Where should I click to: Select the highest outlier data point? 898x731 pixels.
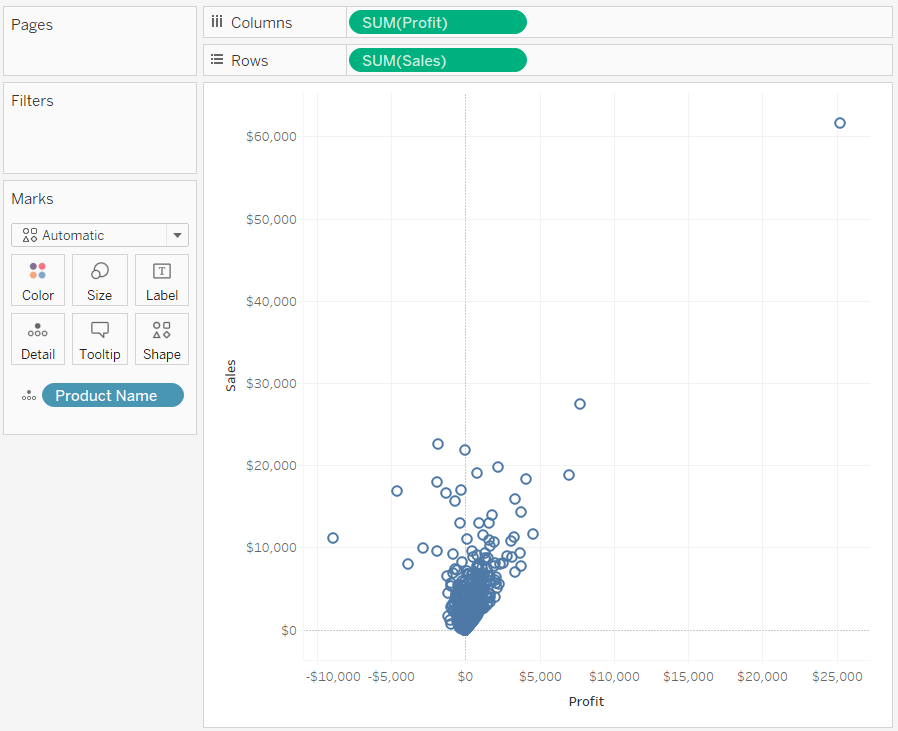point(839,122)
